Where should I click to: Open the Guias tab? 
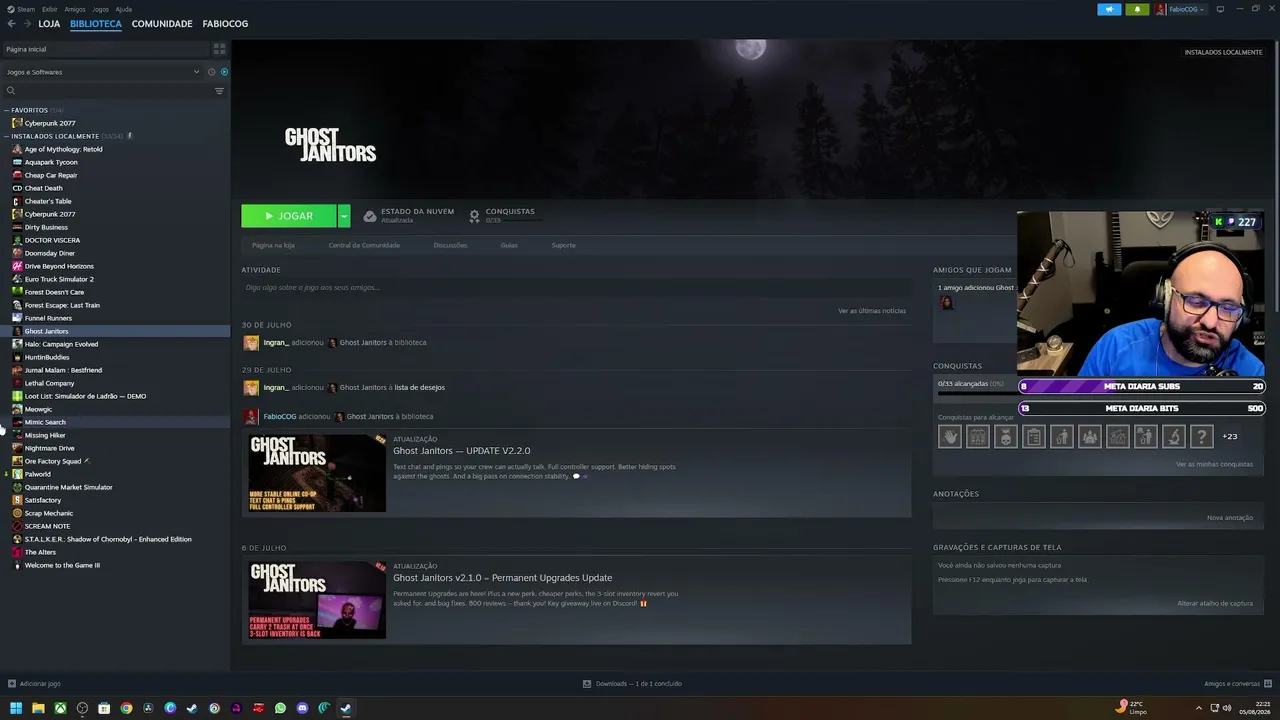[509, 245]
